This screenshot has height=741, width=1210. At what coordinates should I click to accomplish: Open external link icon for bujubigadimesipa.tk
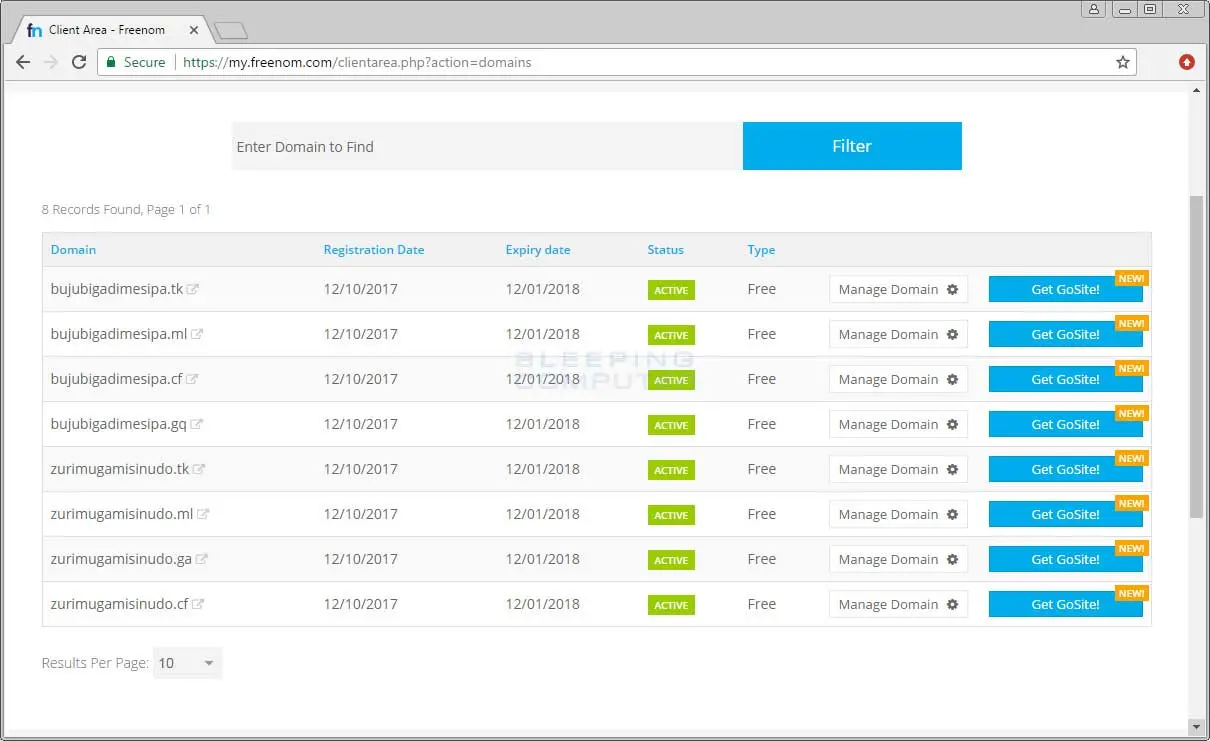pyautogui.click(x=193, y=289)
